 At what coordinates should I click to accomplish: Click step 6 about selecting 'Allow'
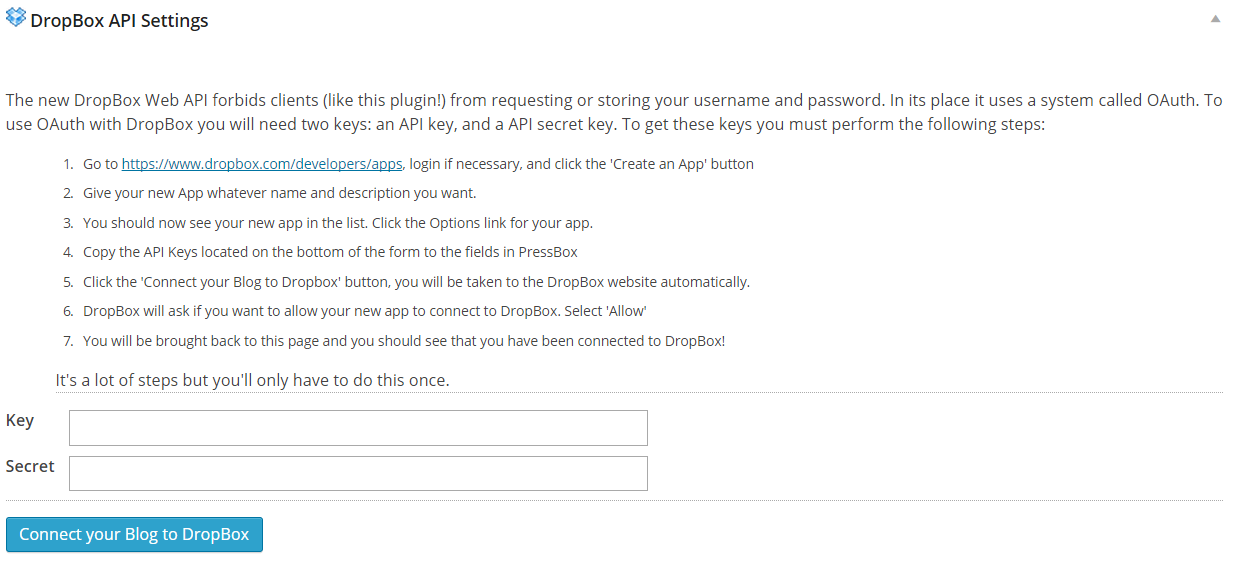click(x=372, y=311)
